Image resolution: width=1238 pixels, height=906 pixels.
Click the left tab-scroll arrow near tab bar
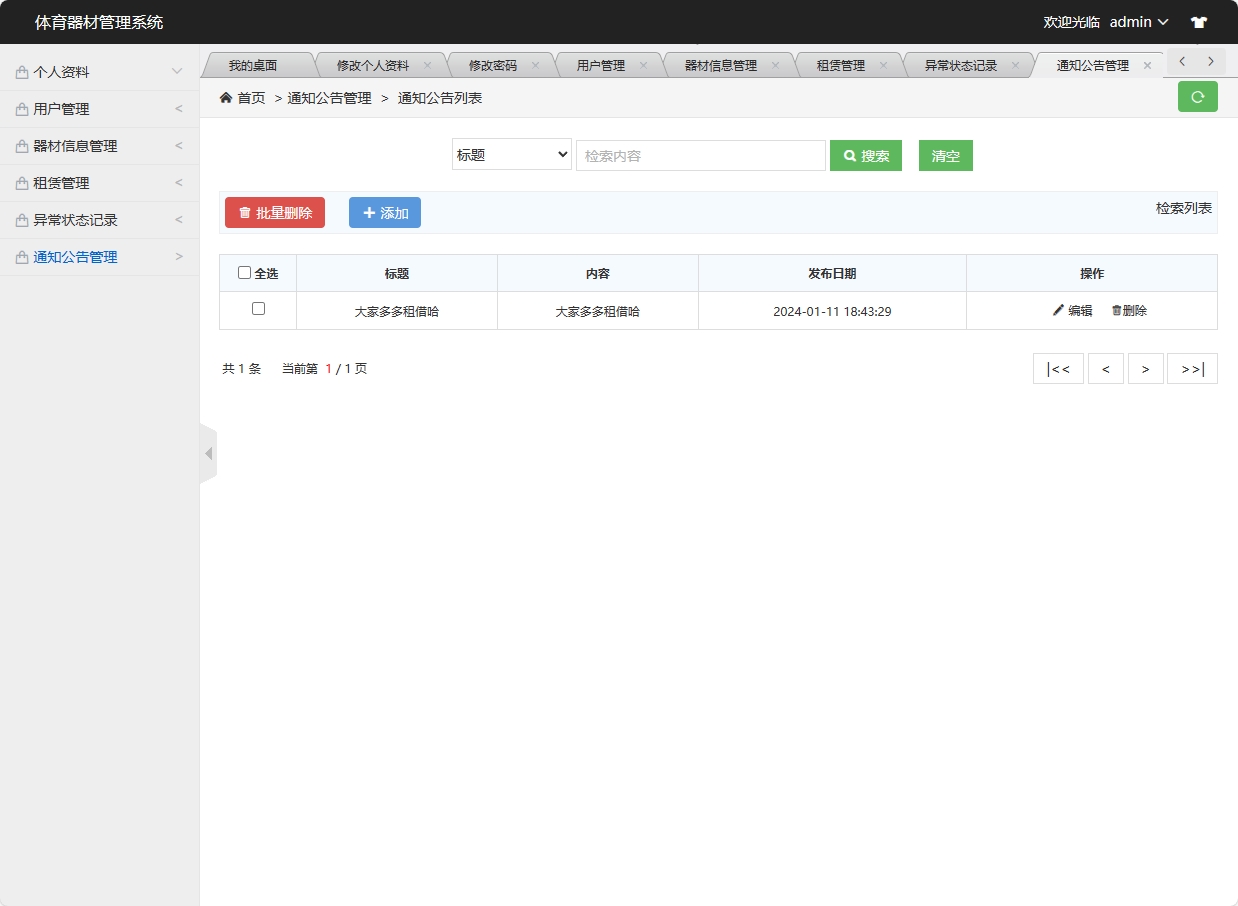1181,61
